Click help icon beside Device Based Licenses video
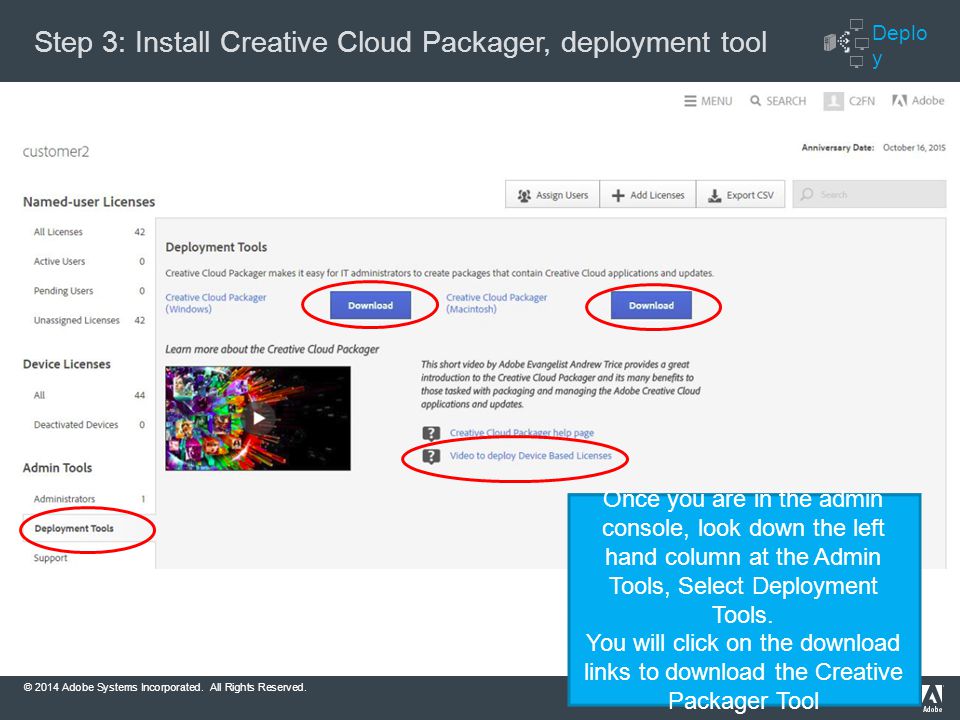Screen dimensions: 960x720 tap(431, 456)
